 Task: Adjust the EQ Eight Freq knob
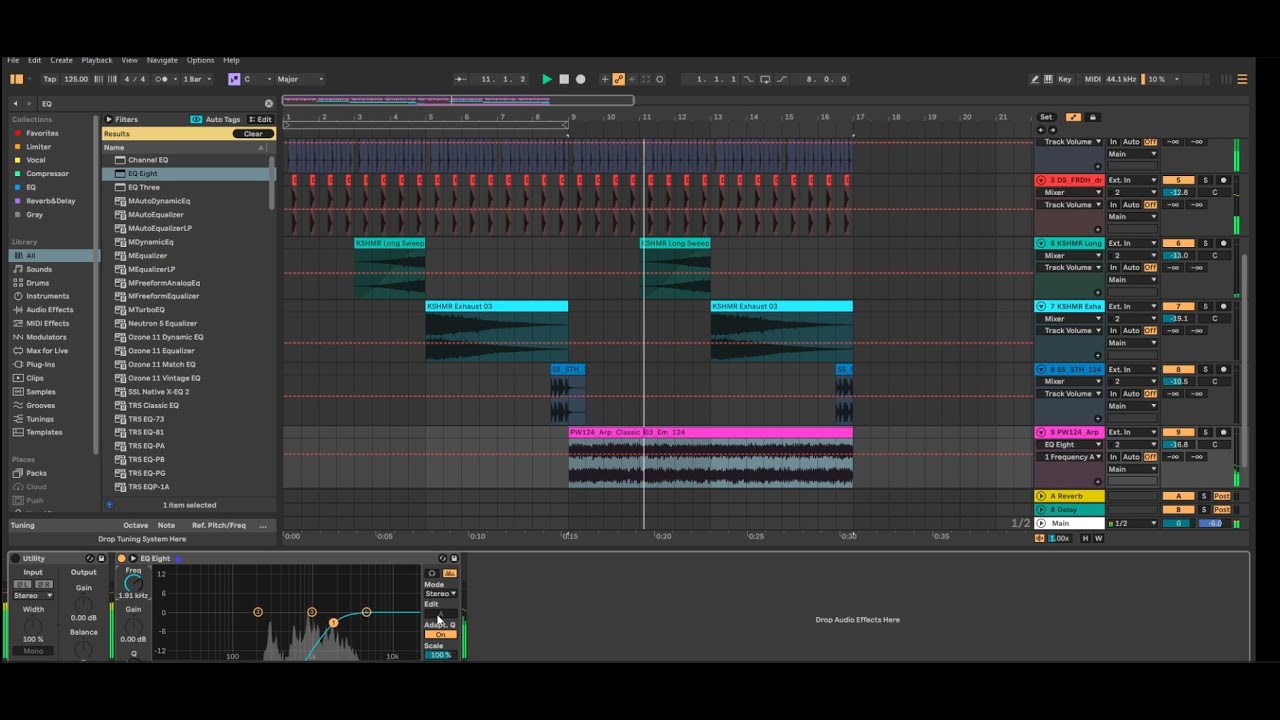pos(133,583)
